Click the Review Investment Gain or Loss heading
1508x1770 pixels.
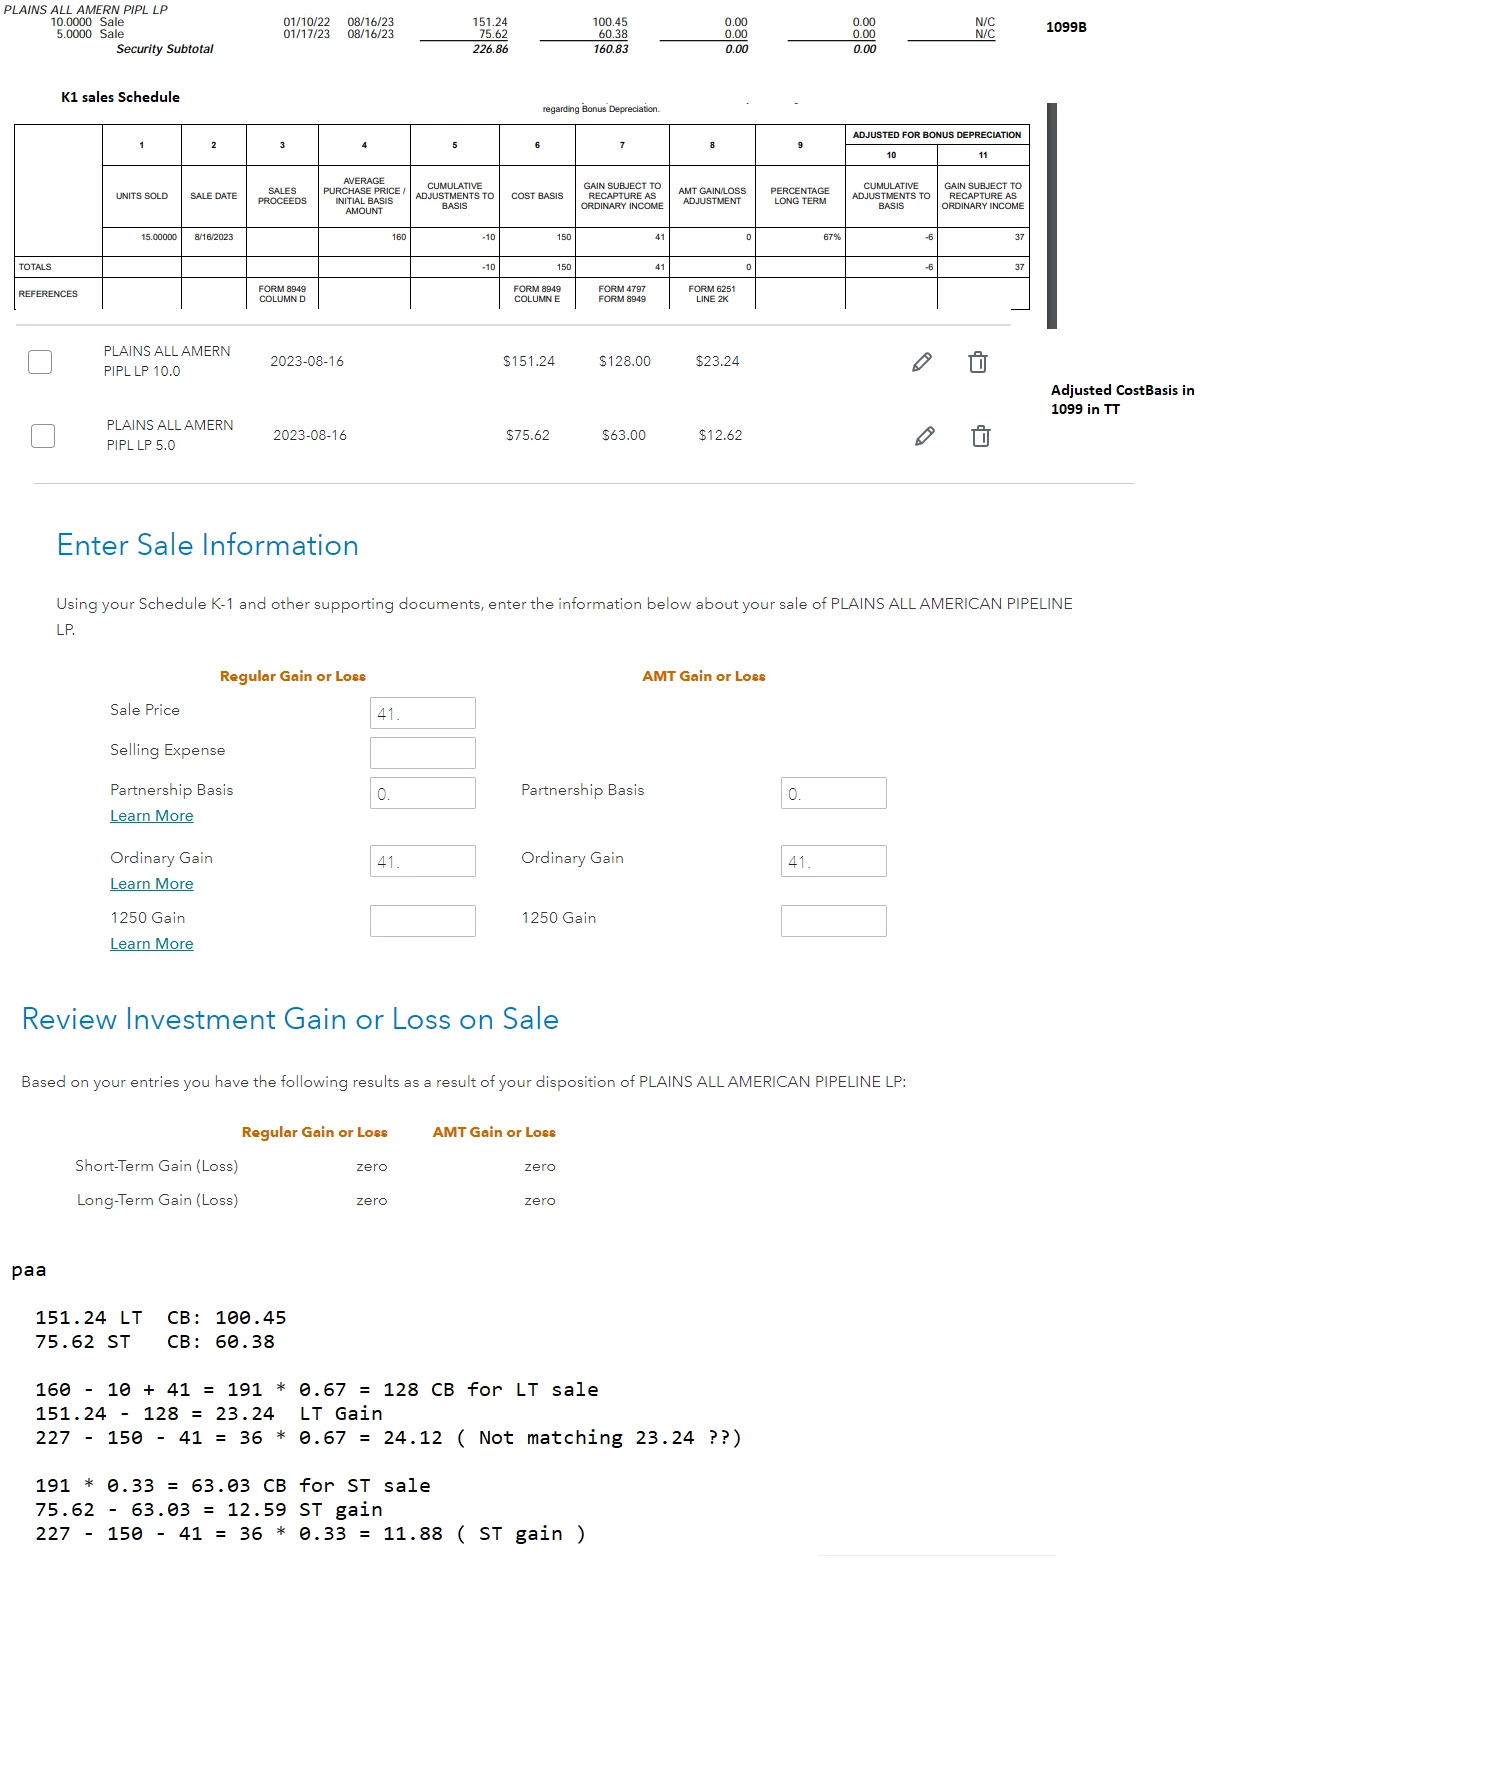point(290,1019)
